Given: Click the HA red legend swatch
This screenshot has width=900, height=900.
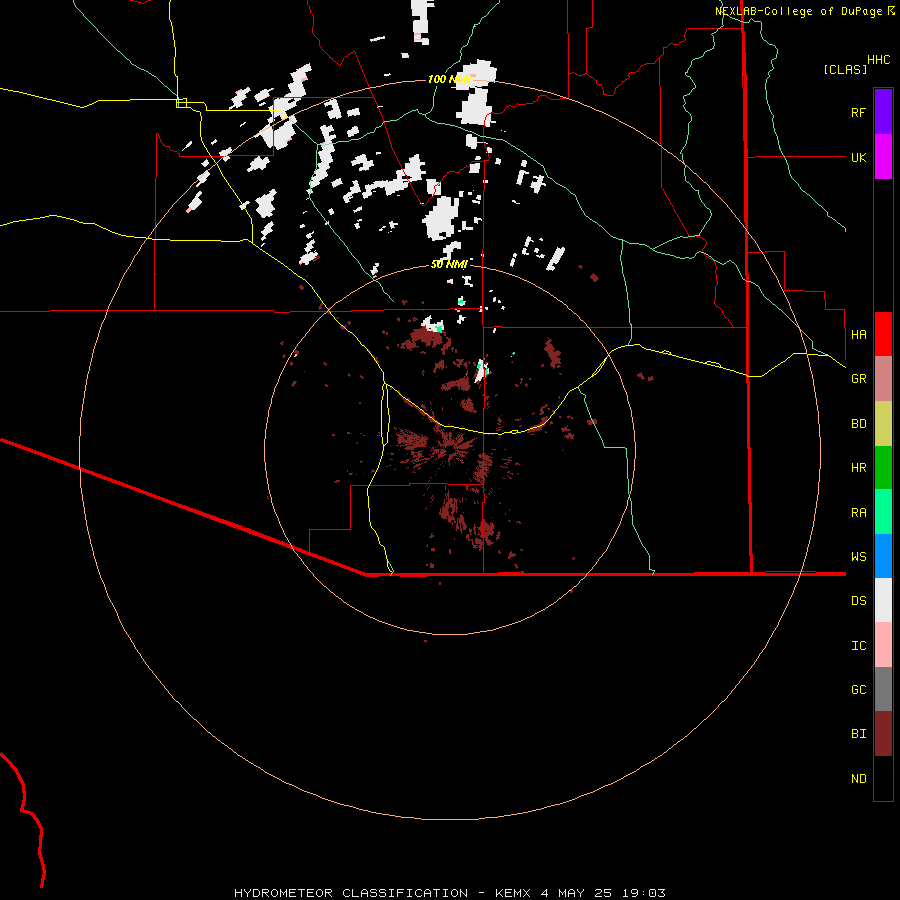Looking at the screenshot, I should pyautogui.click(x=883, y=334).
